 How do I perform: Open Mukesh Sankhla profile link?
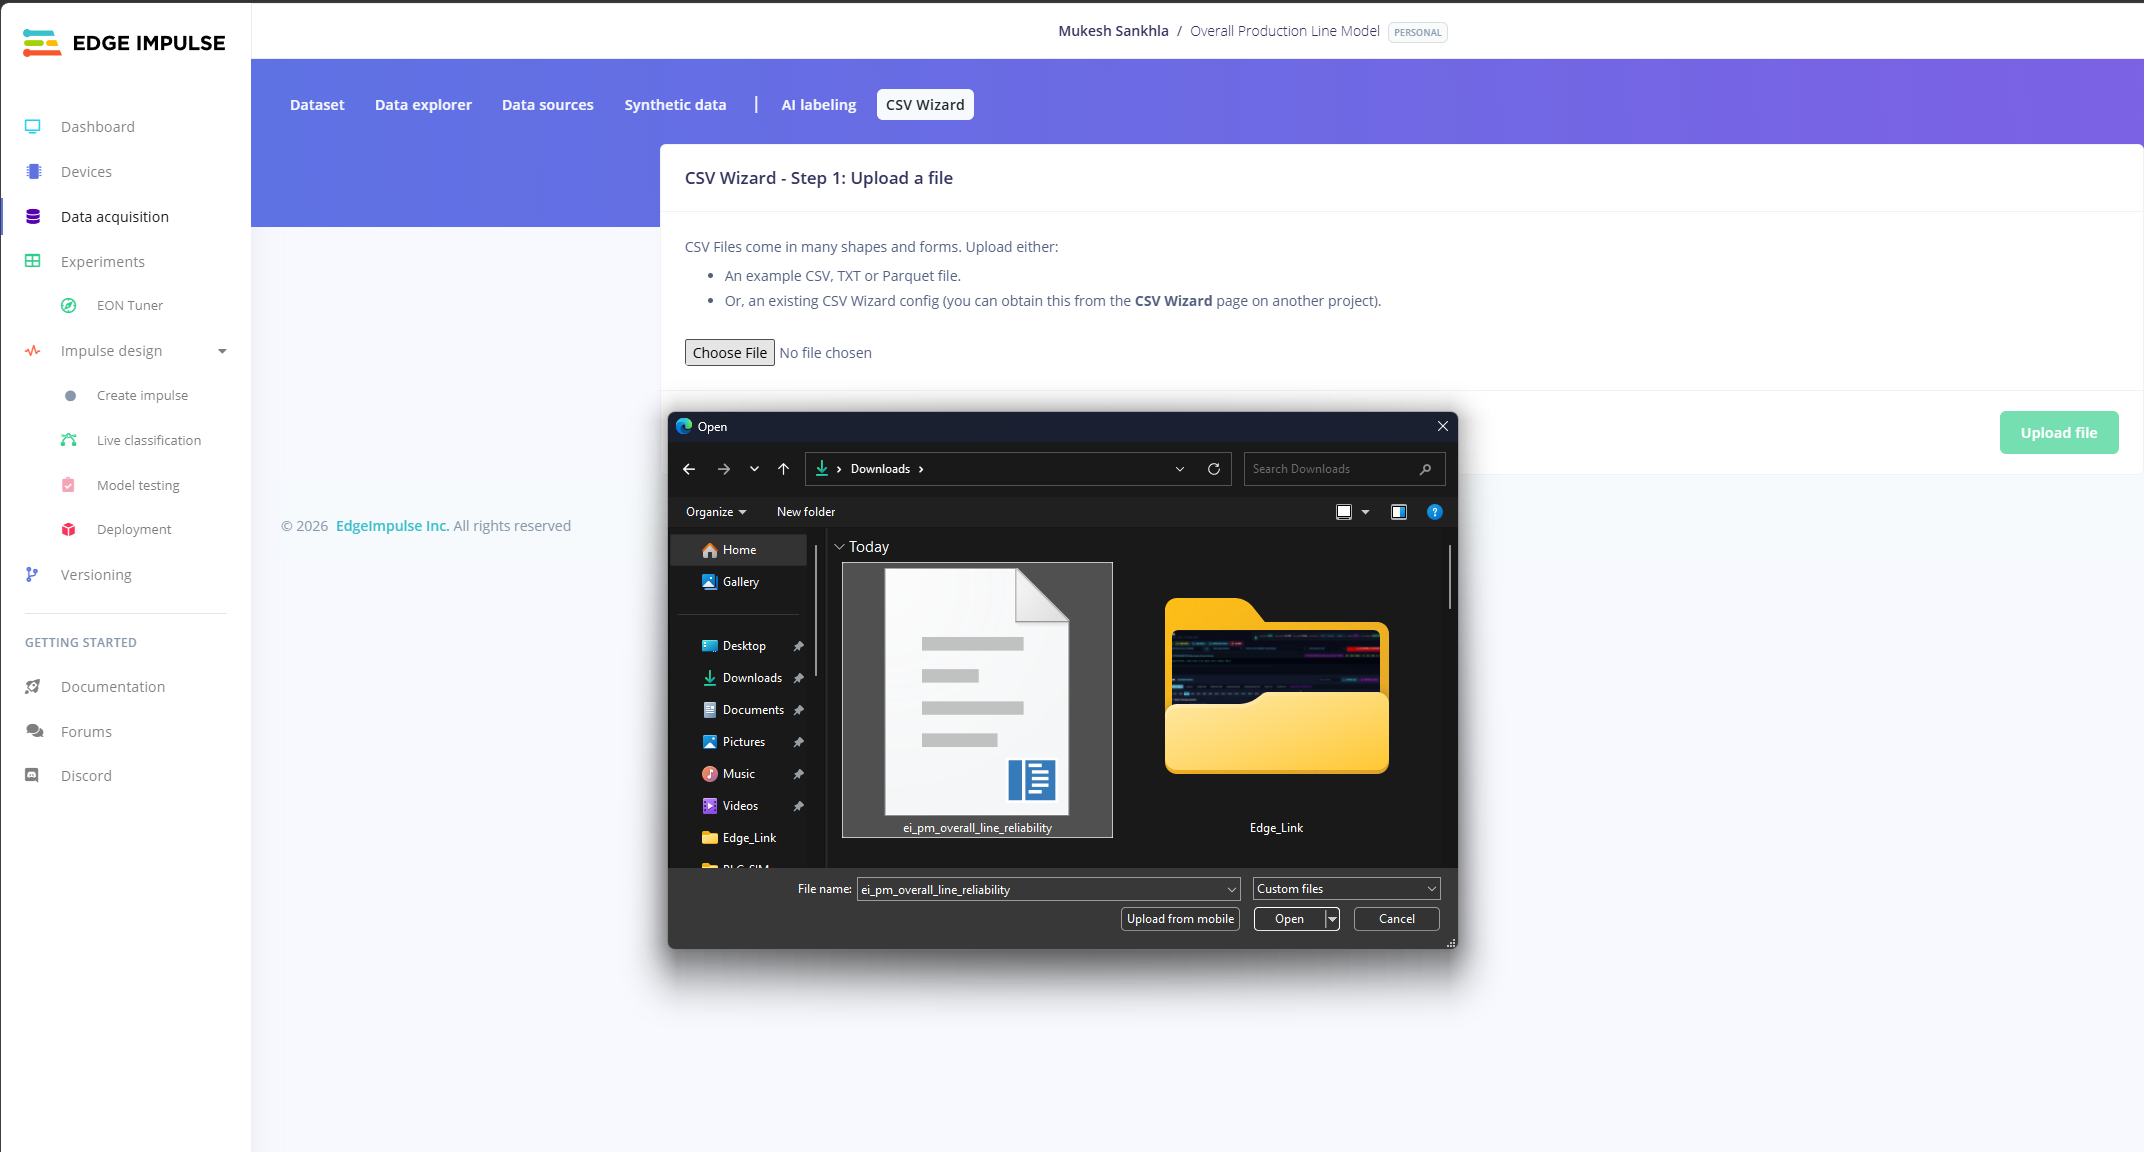click(x=1113, y=31)
